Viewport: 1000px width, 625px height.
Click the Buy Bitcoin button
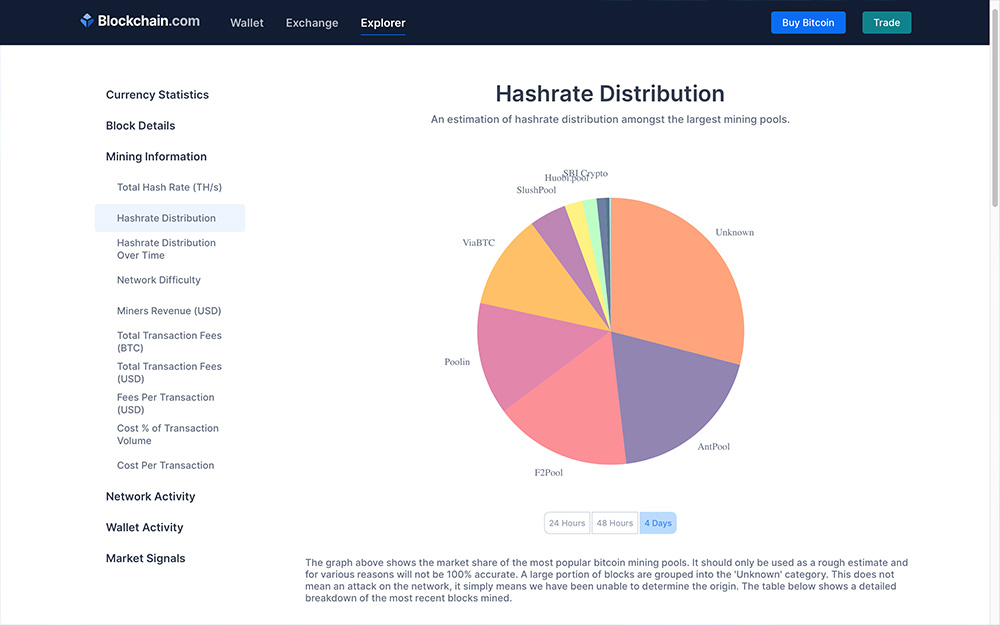click(x=808, y=22)
